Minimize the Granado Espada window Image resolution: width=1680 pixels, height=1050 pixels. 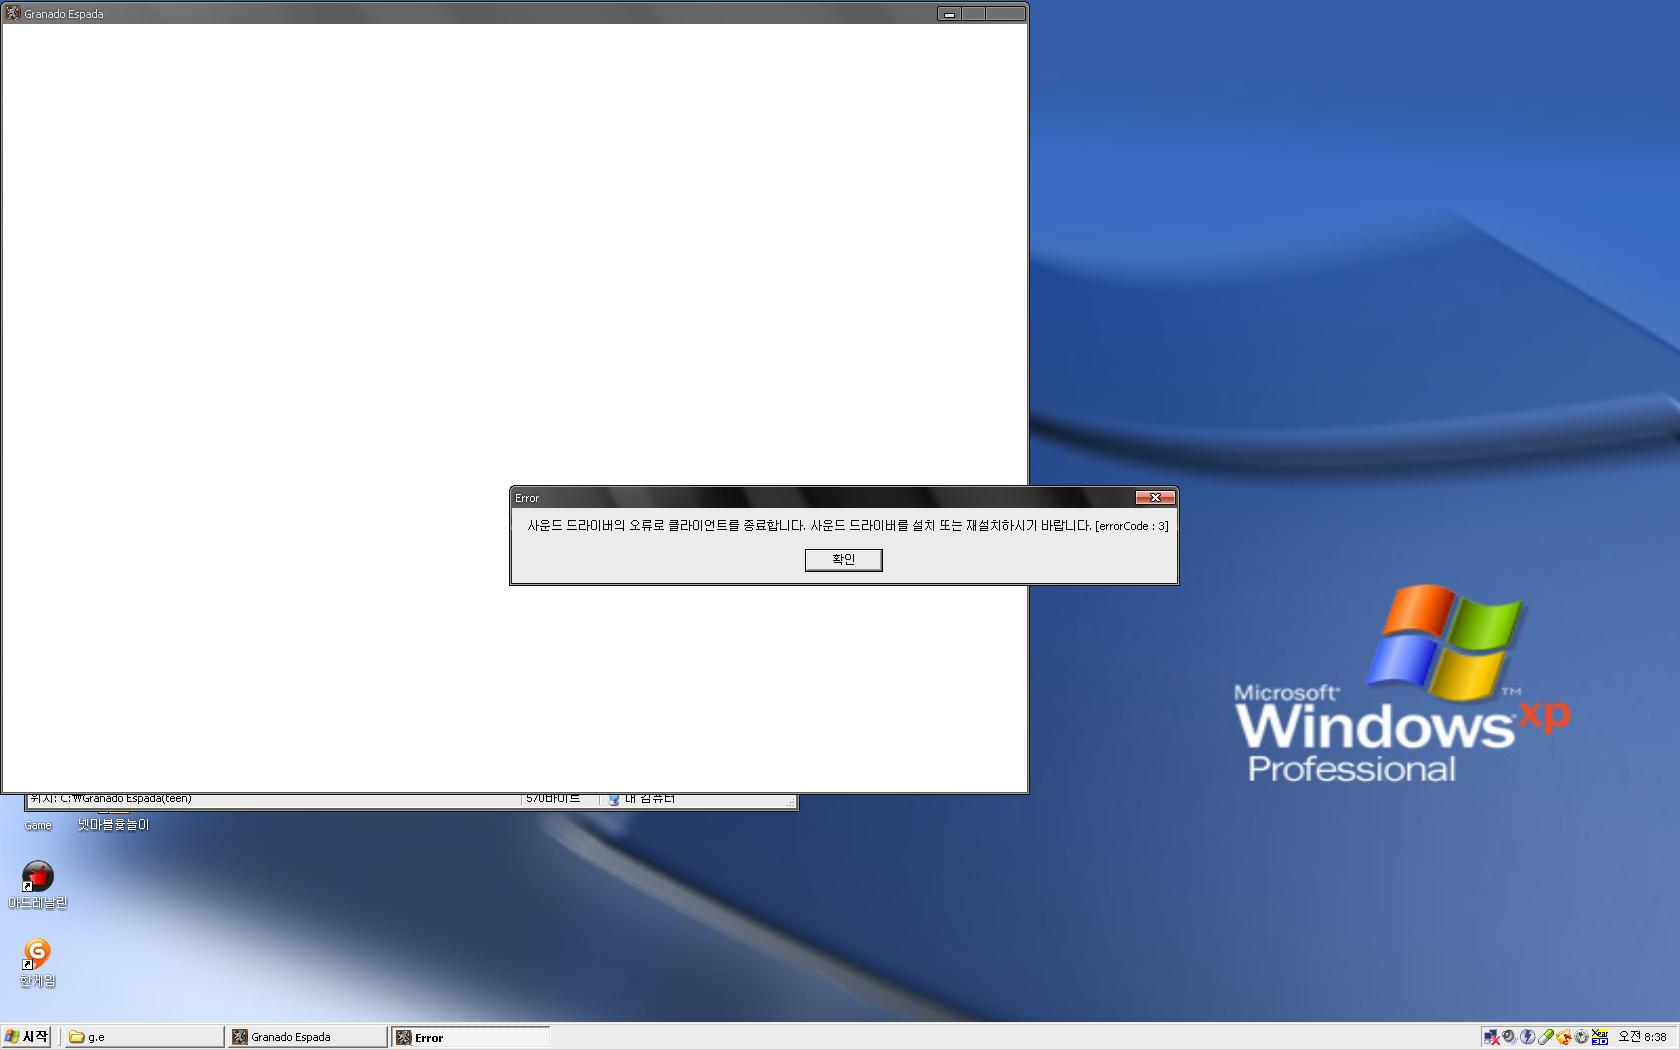tap(949, 14)
